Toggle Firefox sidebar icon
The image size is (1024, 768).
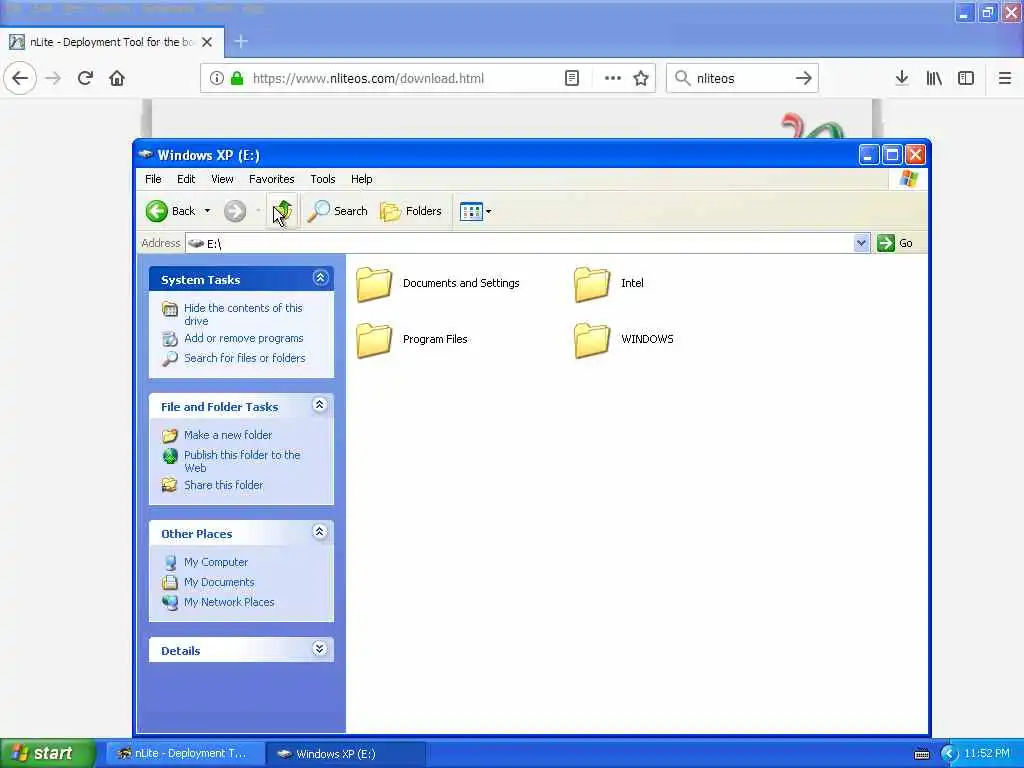966,78
